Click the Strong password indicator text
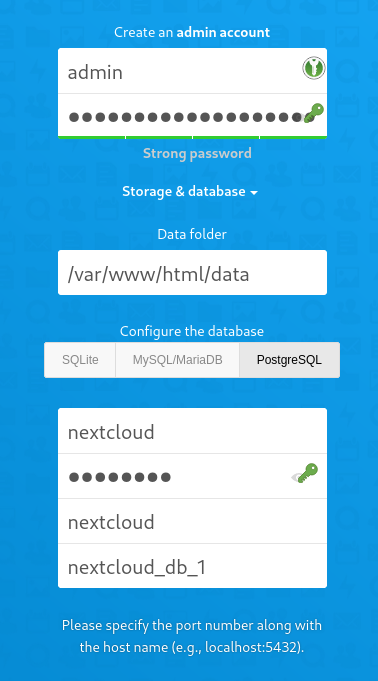This screenshot has height=681, width=378. pos(197,153)
